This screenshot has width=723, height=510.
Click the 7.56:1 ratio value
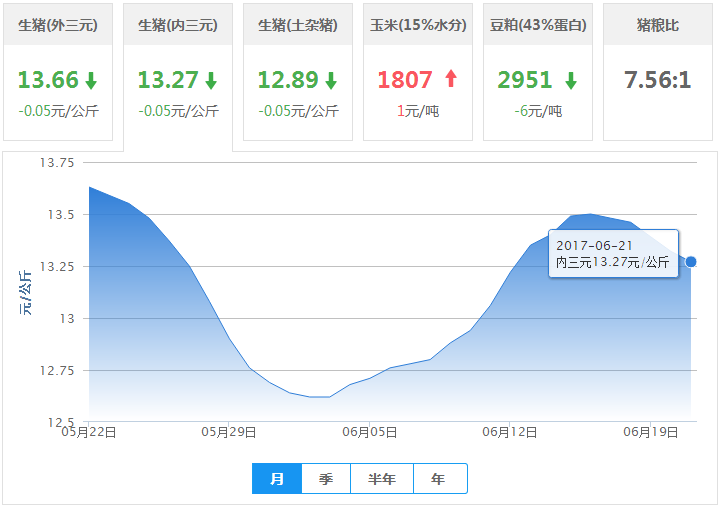(657, 80)
